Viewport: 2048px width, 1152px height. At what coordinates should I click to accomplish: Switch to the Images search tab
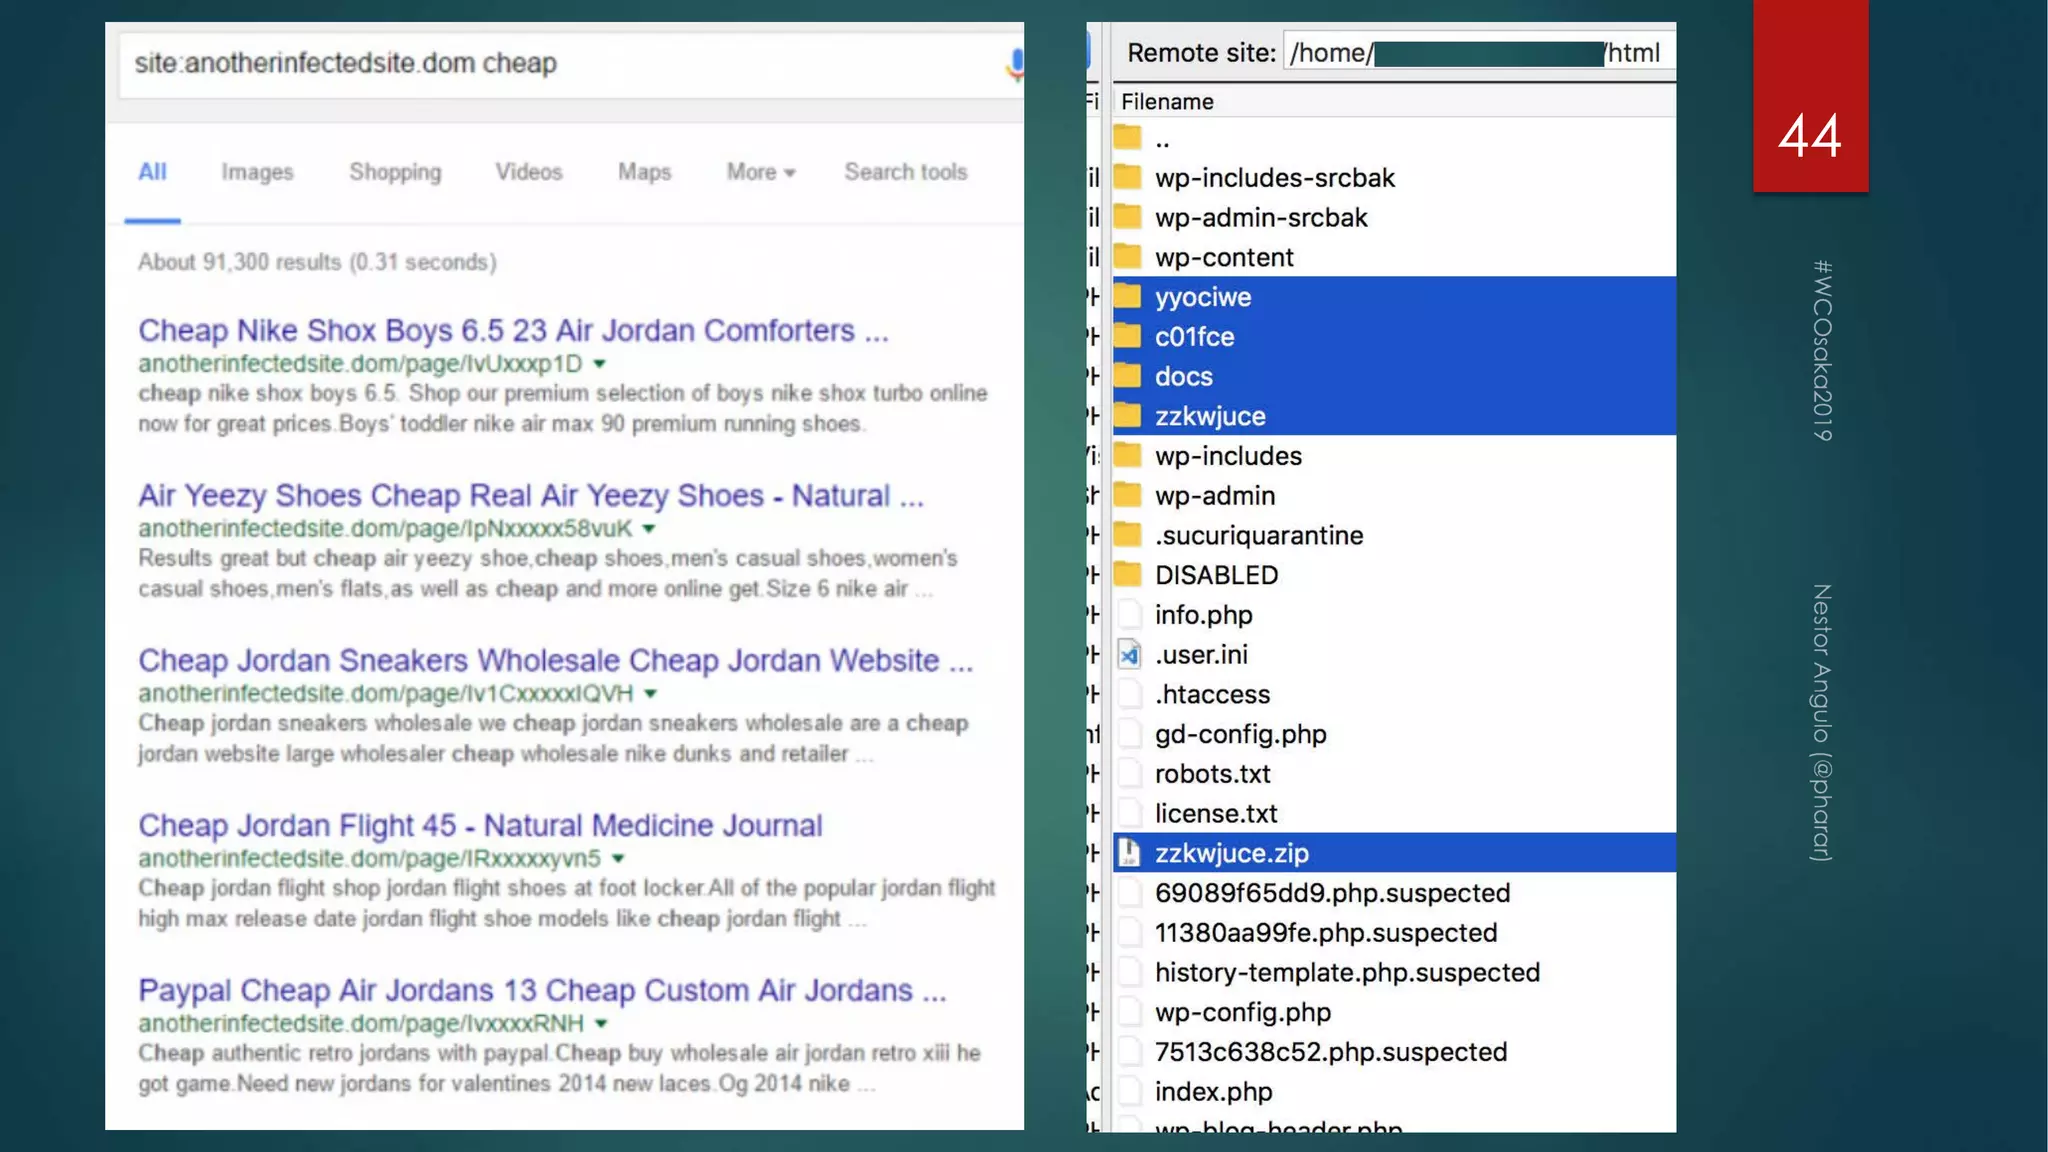click(257, 172)
